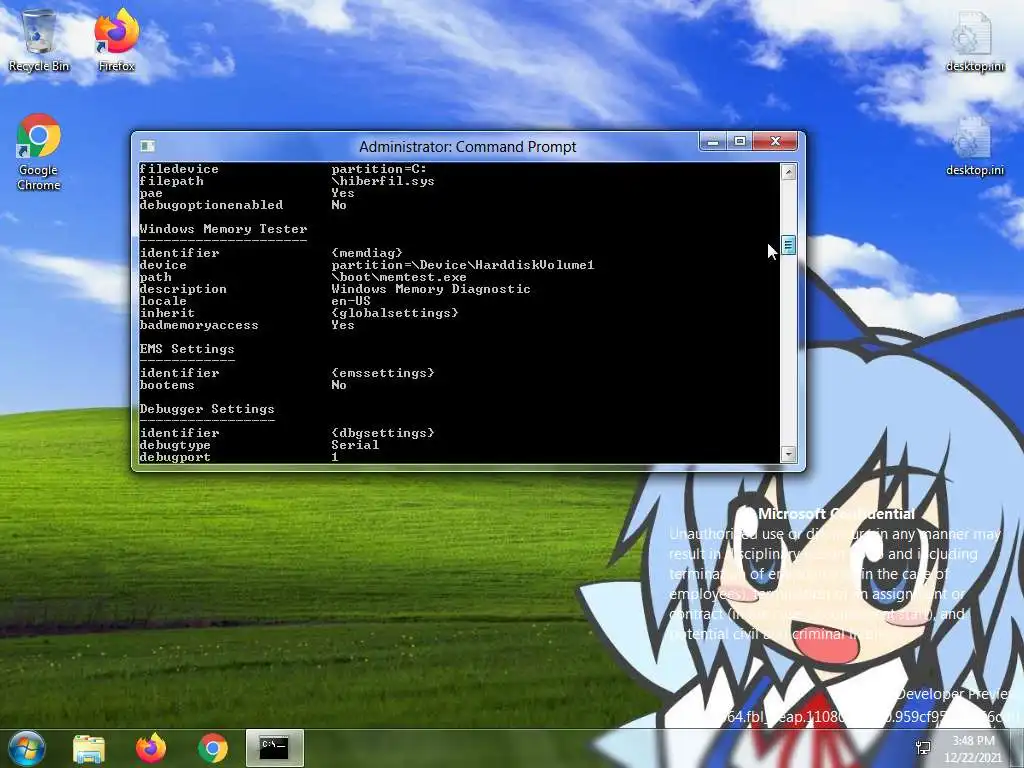This screenshot has width=1024, height=768.
Task: Click the '{memdiag}' identifier value
Action: [x=367, y=253]
